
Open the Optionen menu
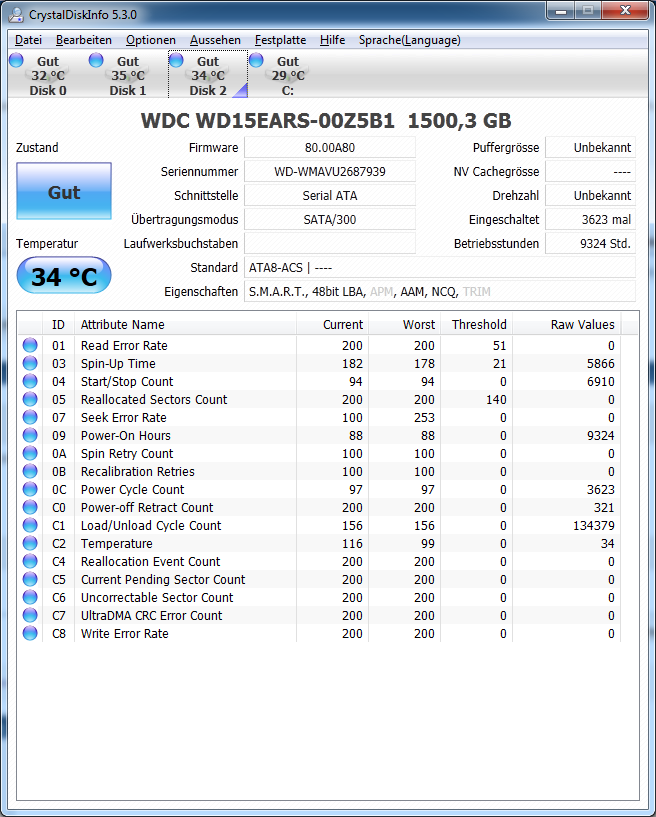tap(151, 40)
